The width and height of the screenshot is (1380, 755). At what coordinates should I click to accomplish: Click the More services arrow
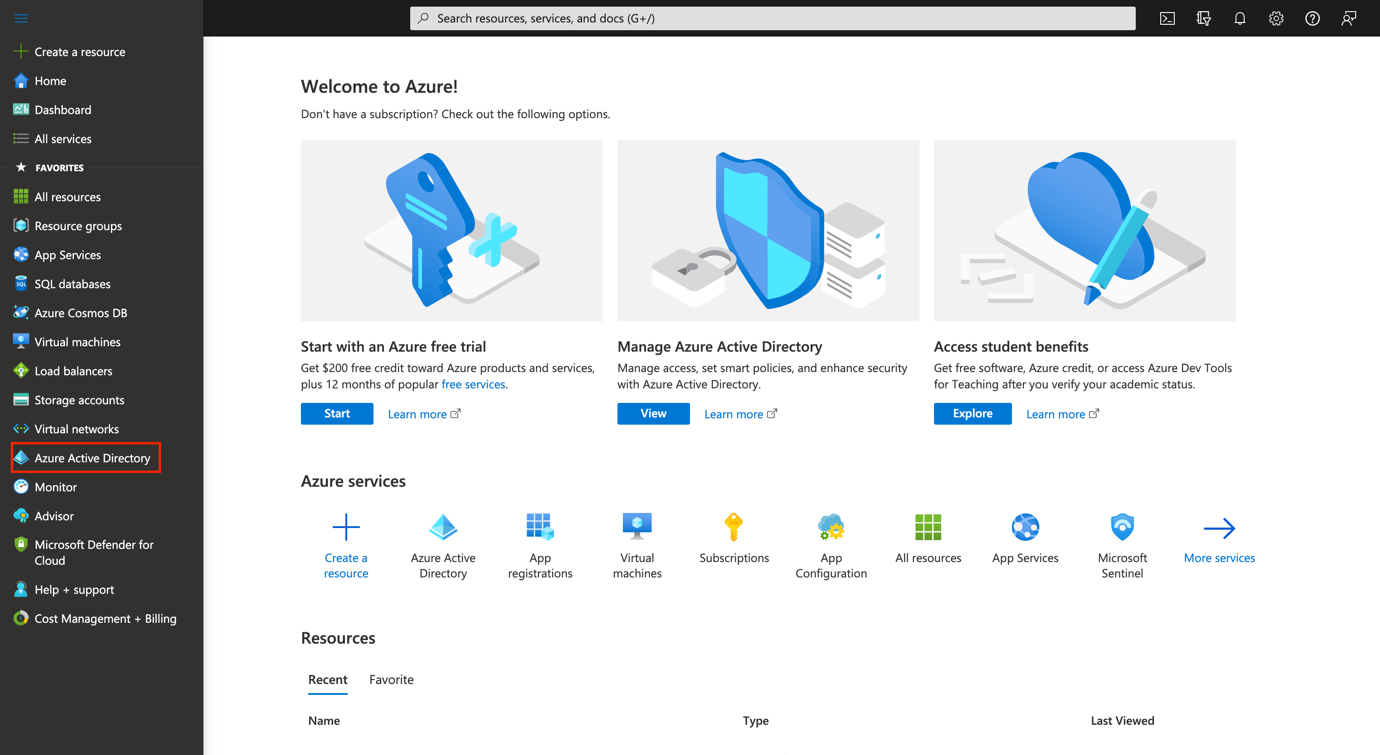(x=1219, y=538)
